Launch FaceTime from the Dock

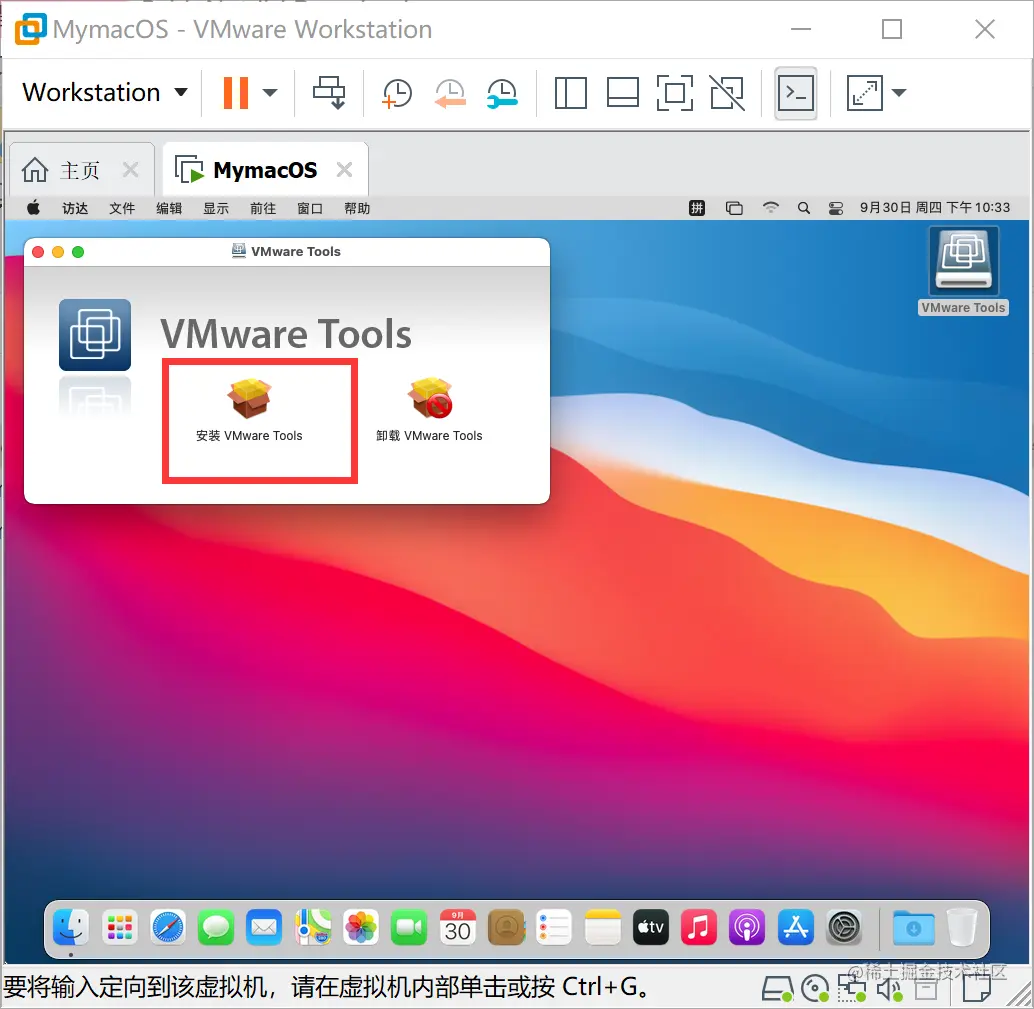click(x=409, y=928)
